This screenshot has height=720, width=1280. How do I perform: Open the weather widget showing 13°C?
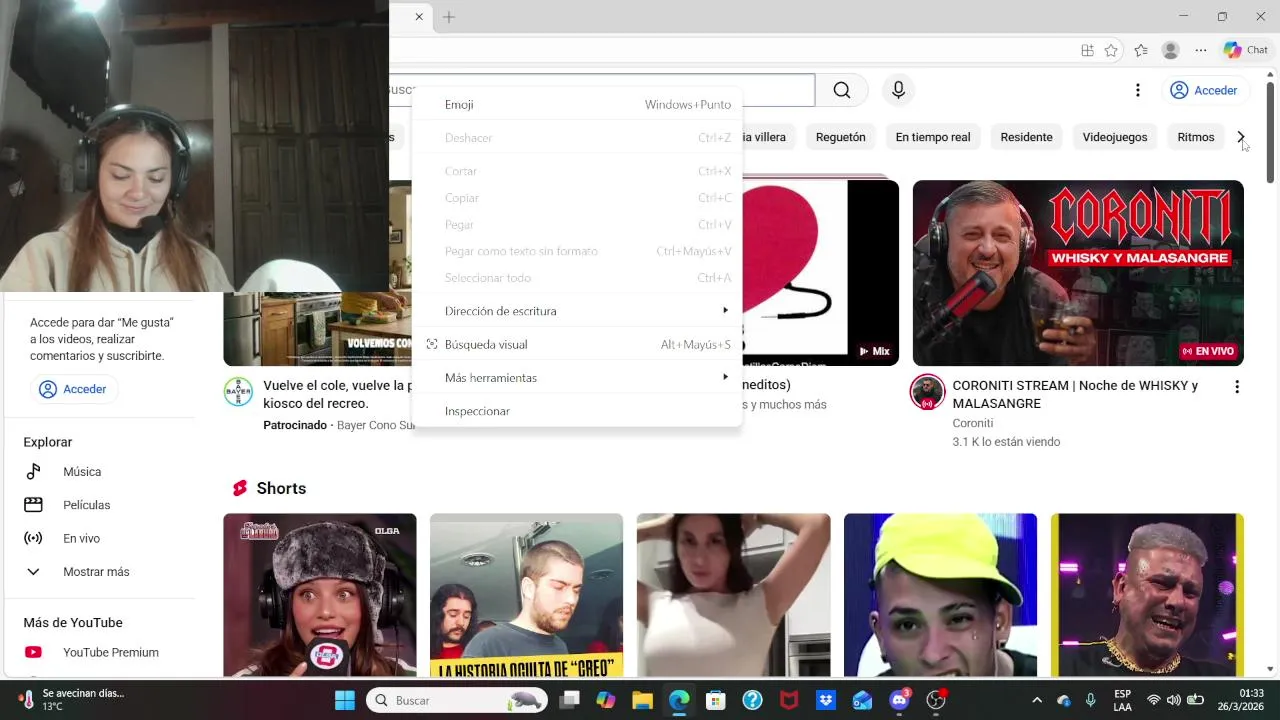[x=70, y=700]
